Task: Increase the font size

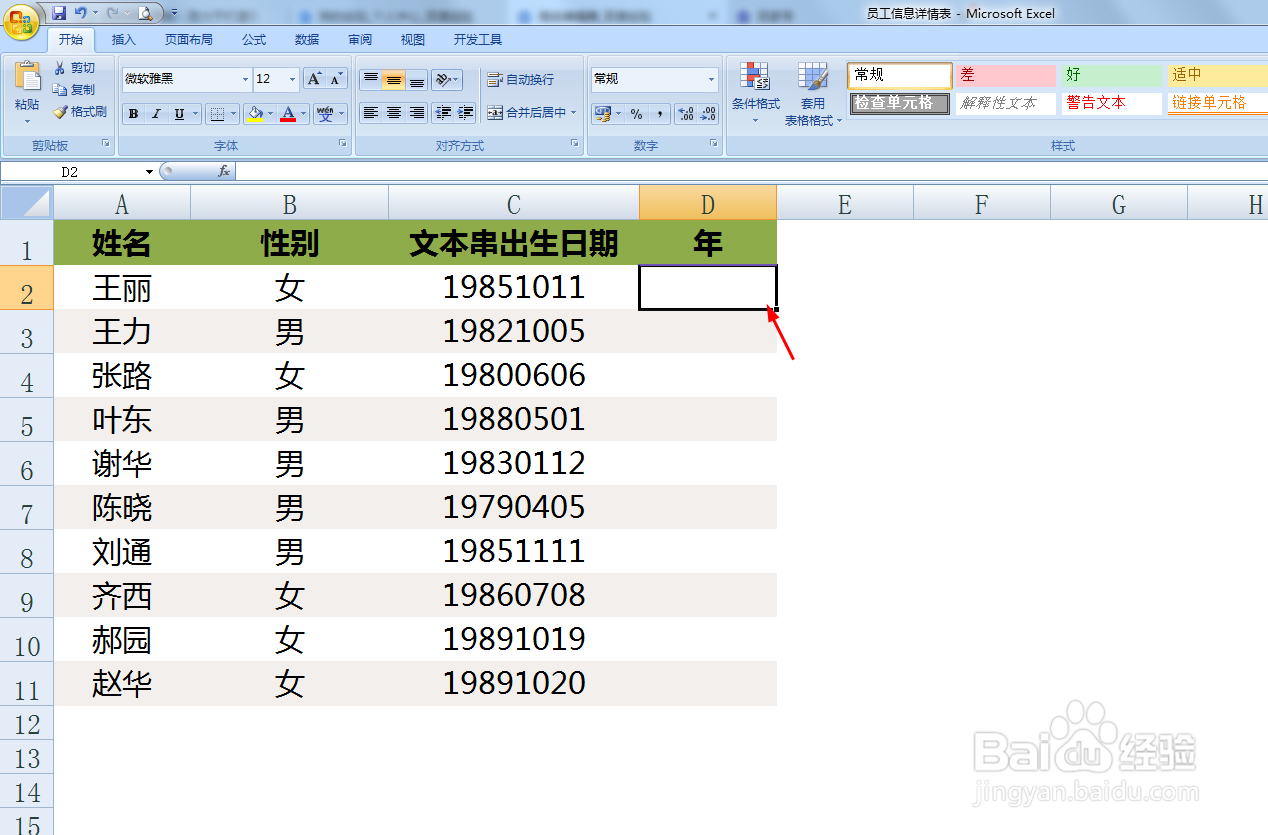Action: click(314, 79)
